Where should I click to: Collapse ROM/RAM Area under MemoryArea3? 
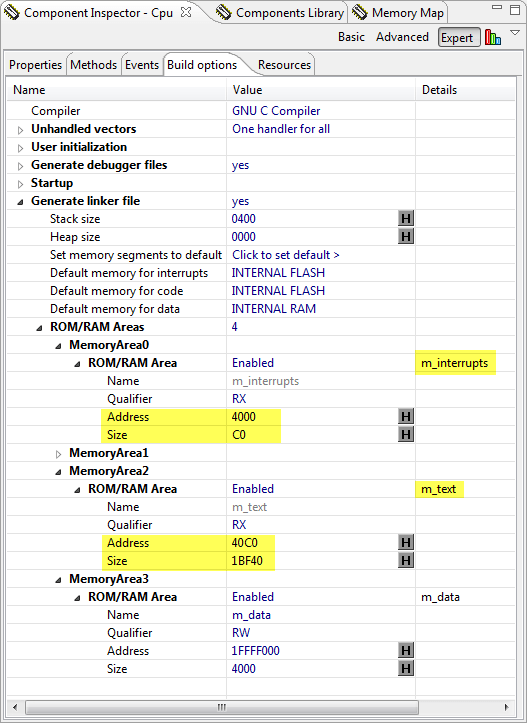(x=77, y=598)
